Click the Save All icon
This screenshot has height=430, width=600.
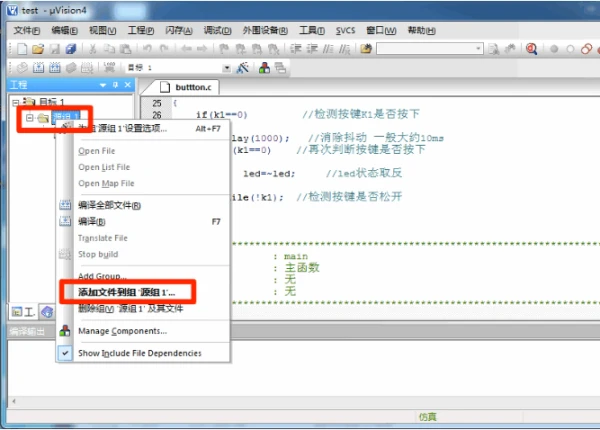click(x=71, y=49)
